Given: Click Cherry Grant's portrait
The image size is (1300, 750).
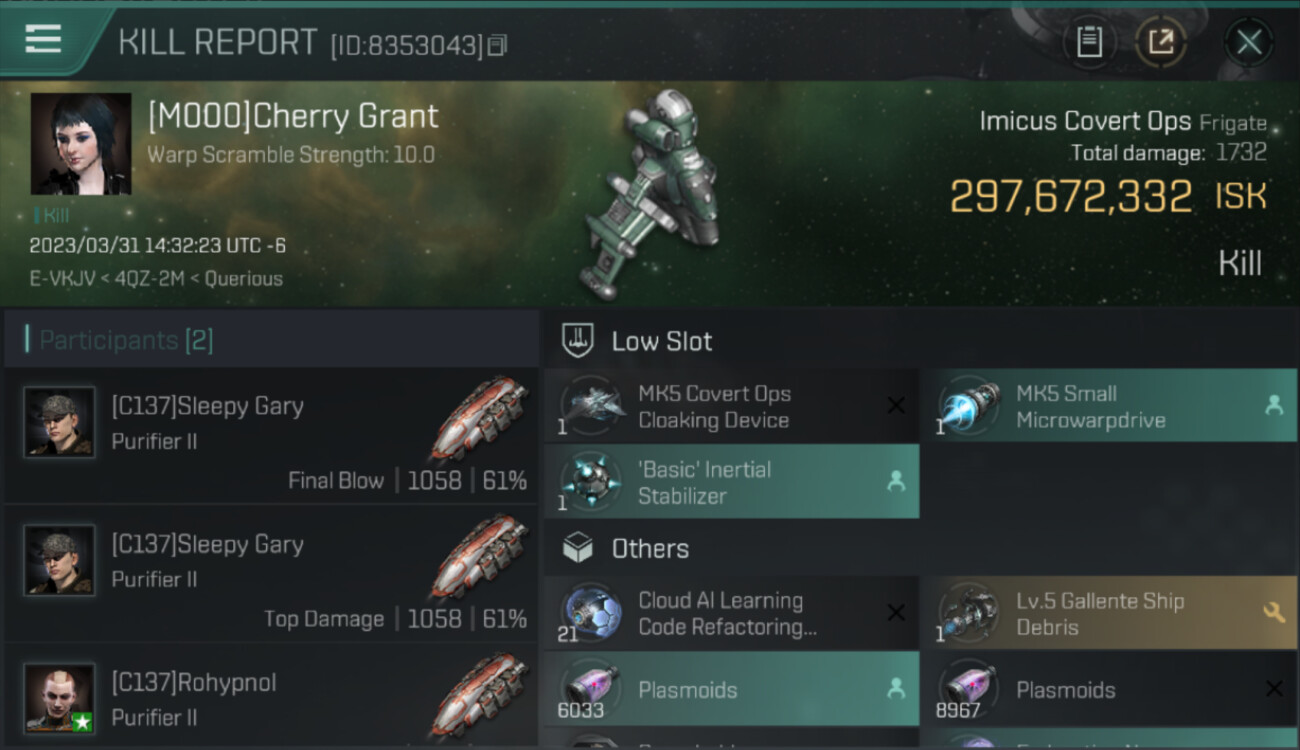Looking at the screenshot, I should (81, 144).
